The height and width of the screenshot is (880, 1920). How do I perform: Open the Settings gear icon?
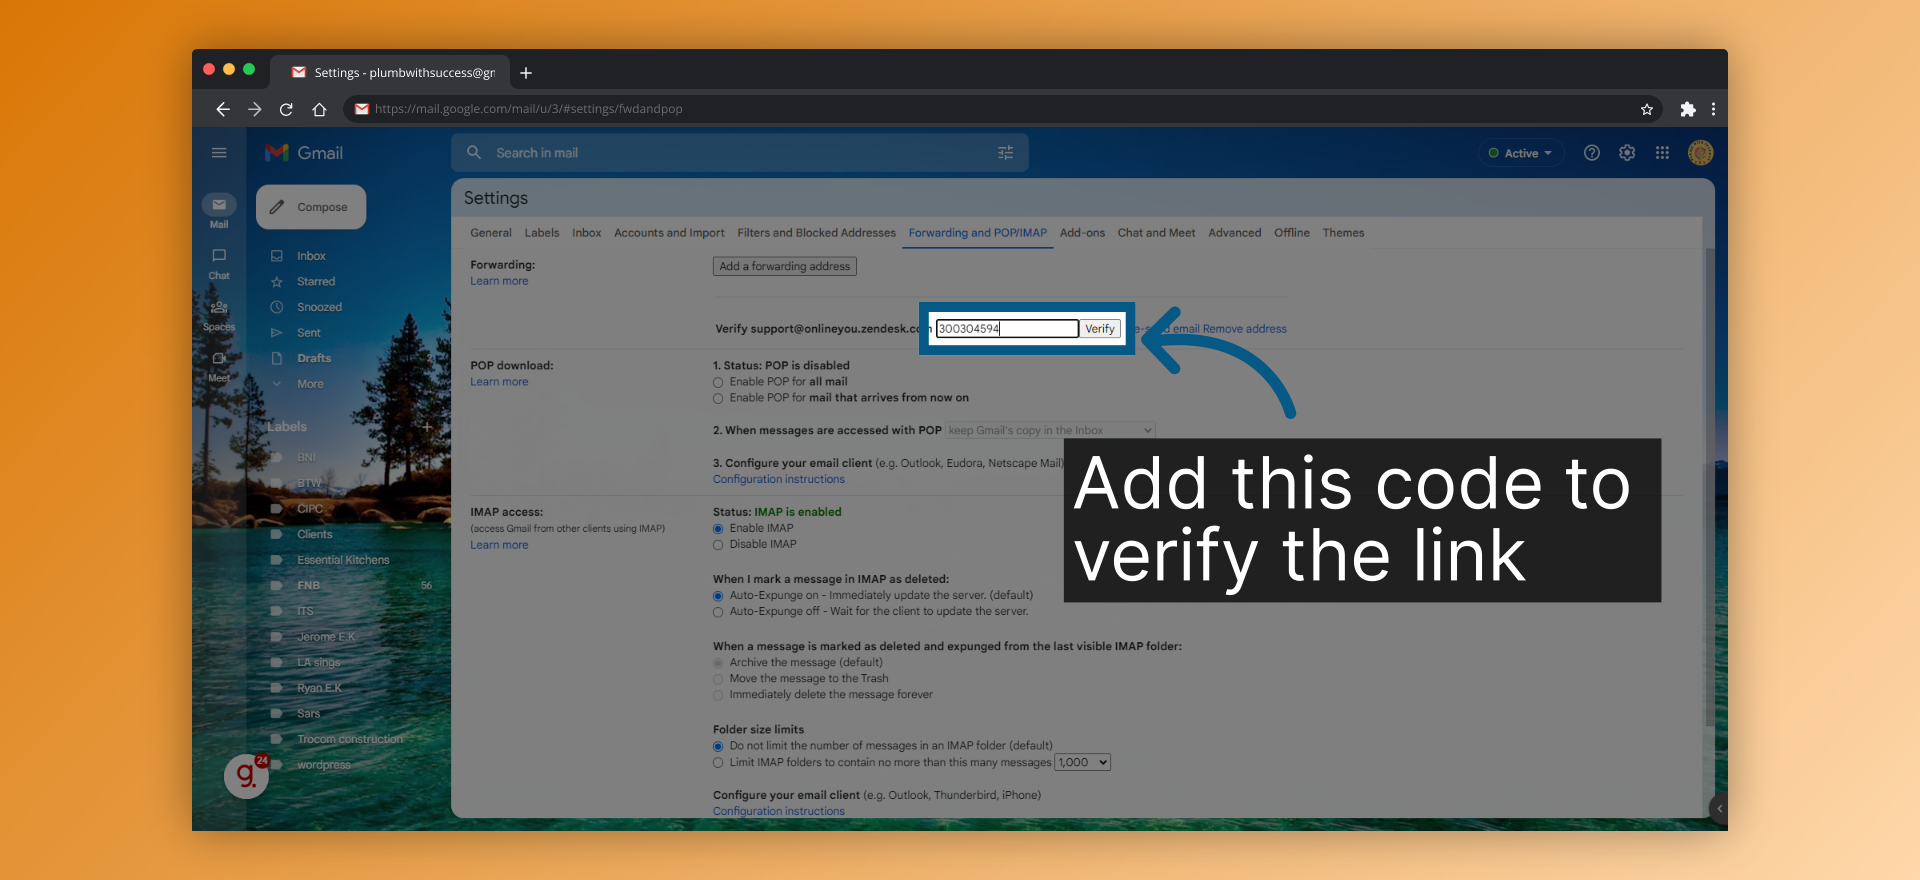click(1627, 153)
